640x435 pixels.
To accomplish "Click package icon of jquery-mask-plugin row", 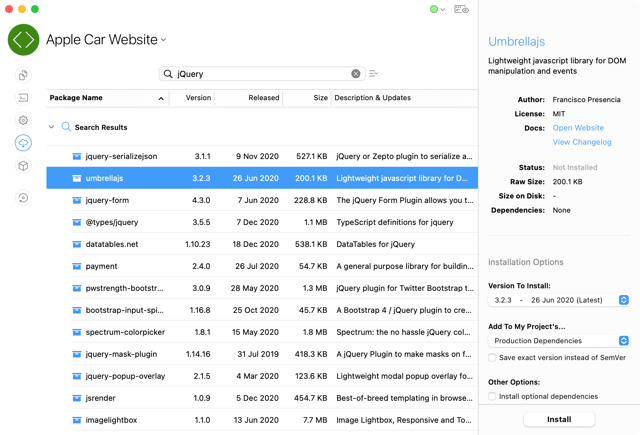I will click(77, 355).
